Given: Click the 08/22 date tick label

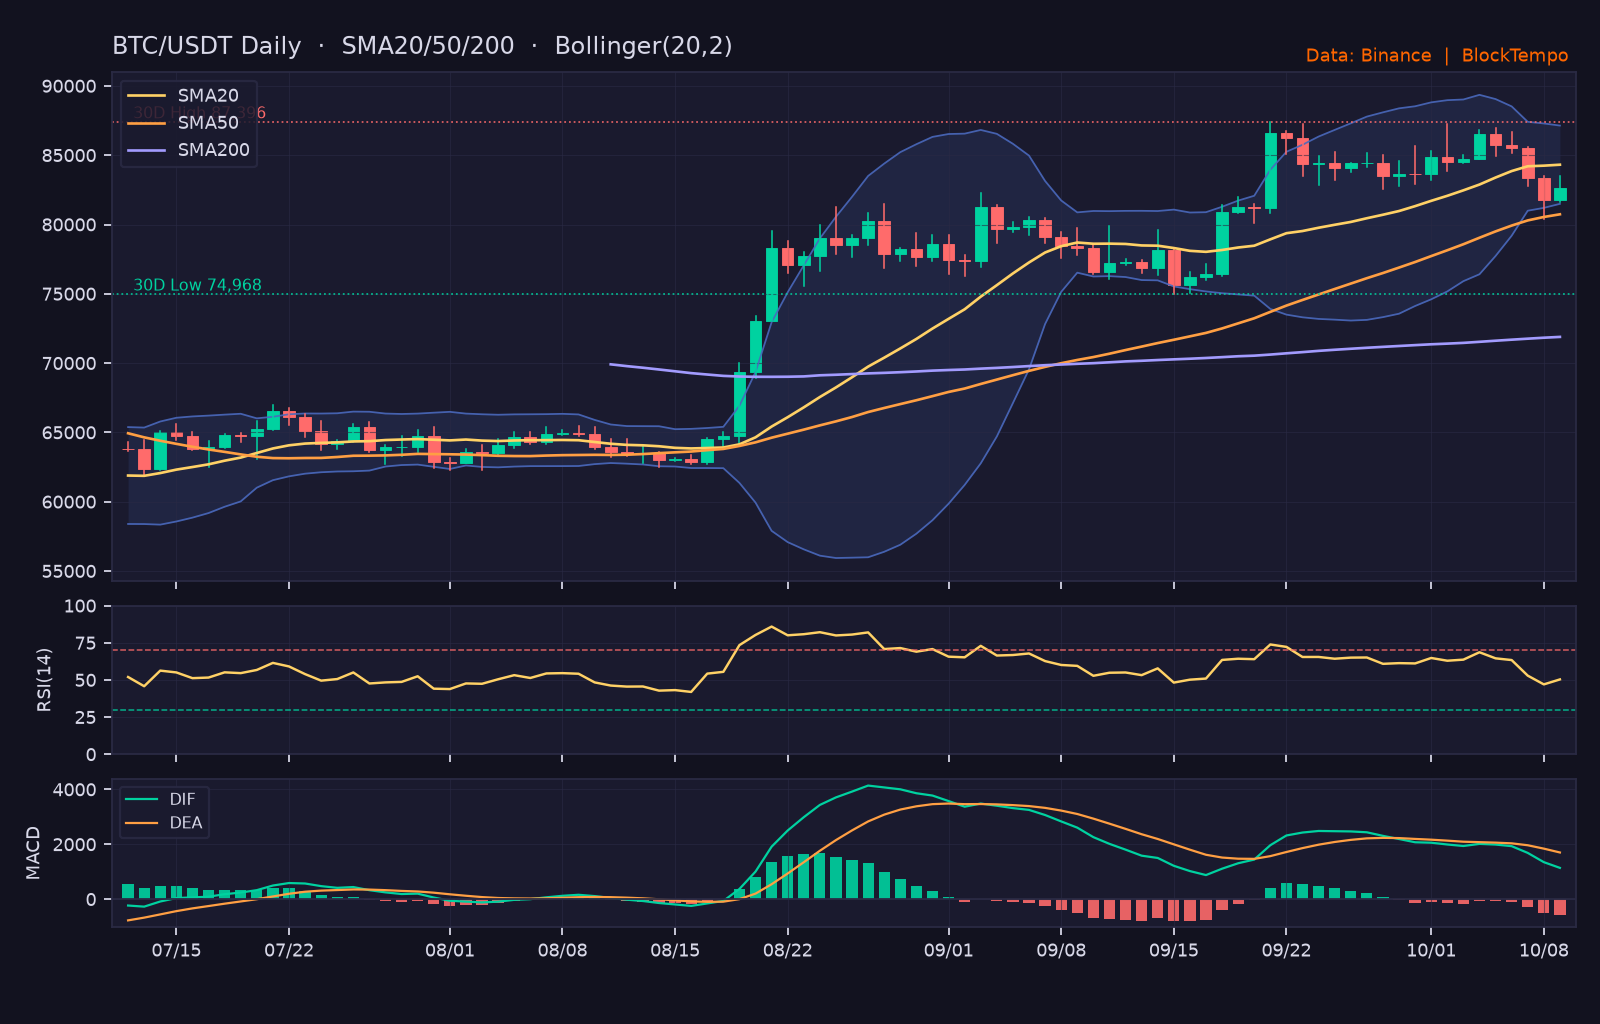Looking at the screenshot, I should (788, 950).
